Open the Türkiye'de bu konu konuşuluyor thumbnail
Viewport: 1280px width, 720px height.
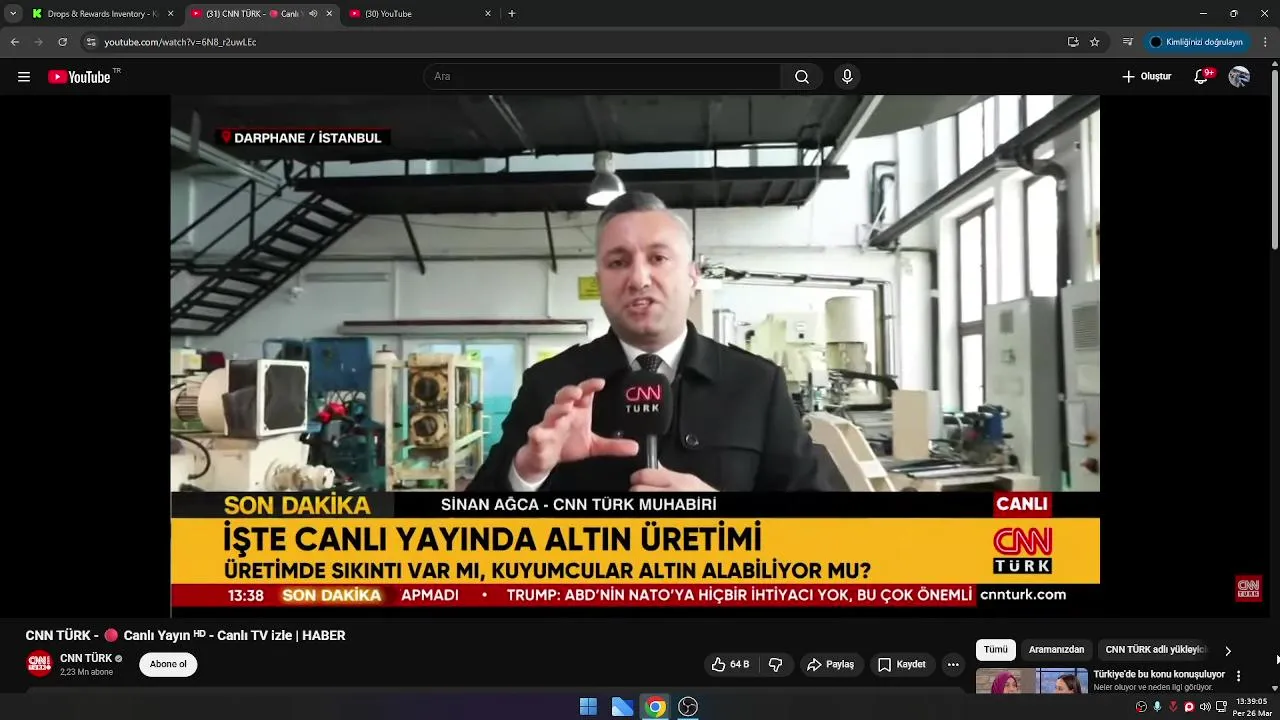coord(1032,681)
